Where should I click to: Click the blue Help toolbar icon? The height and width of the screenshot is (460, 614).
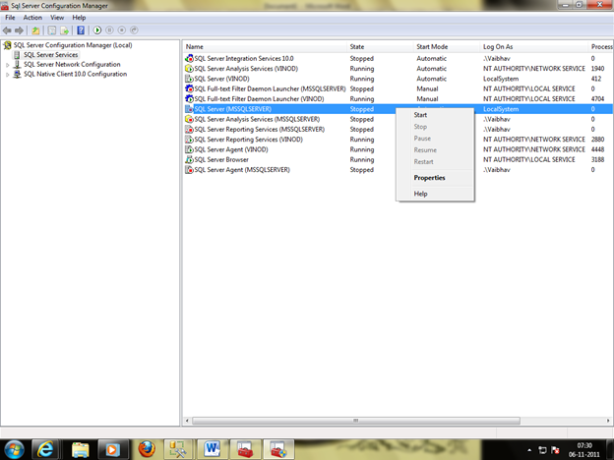tap(81, 30)
